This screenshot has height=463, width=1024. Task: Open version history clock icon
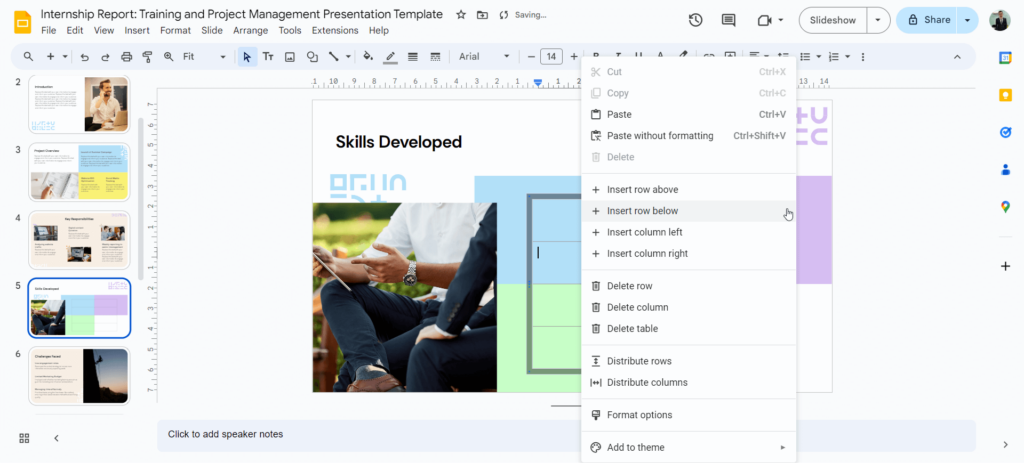click(696, 20)
